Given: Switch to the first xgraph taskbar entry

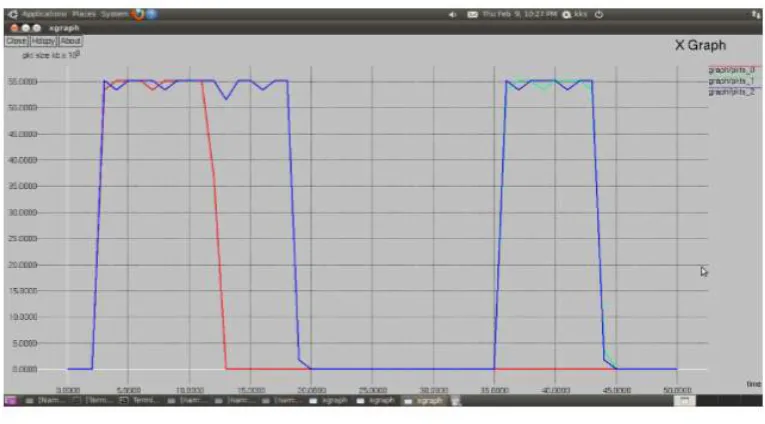Looking at the screenshot, I should pos(330,401).
